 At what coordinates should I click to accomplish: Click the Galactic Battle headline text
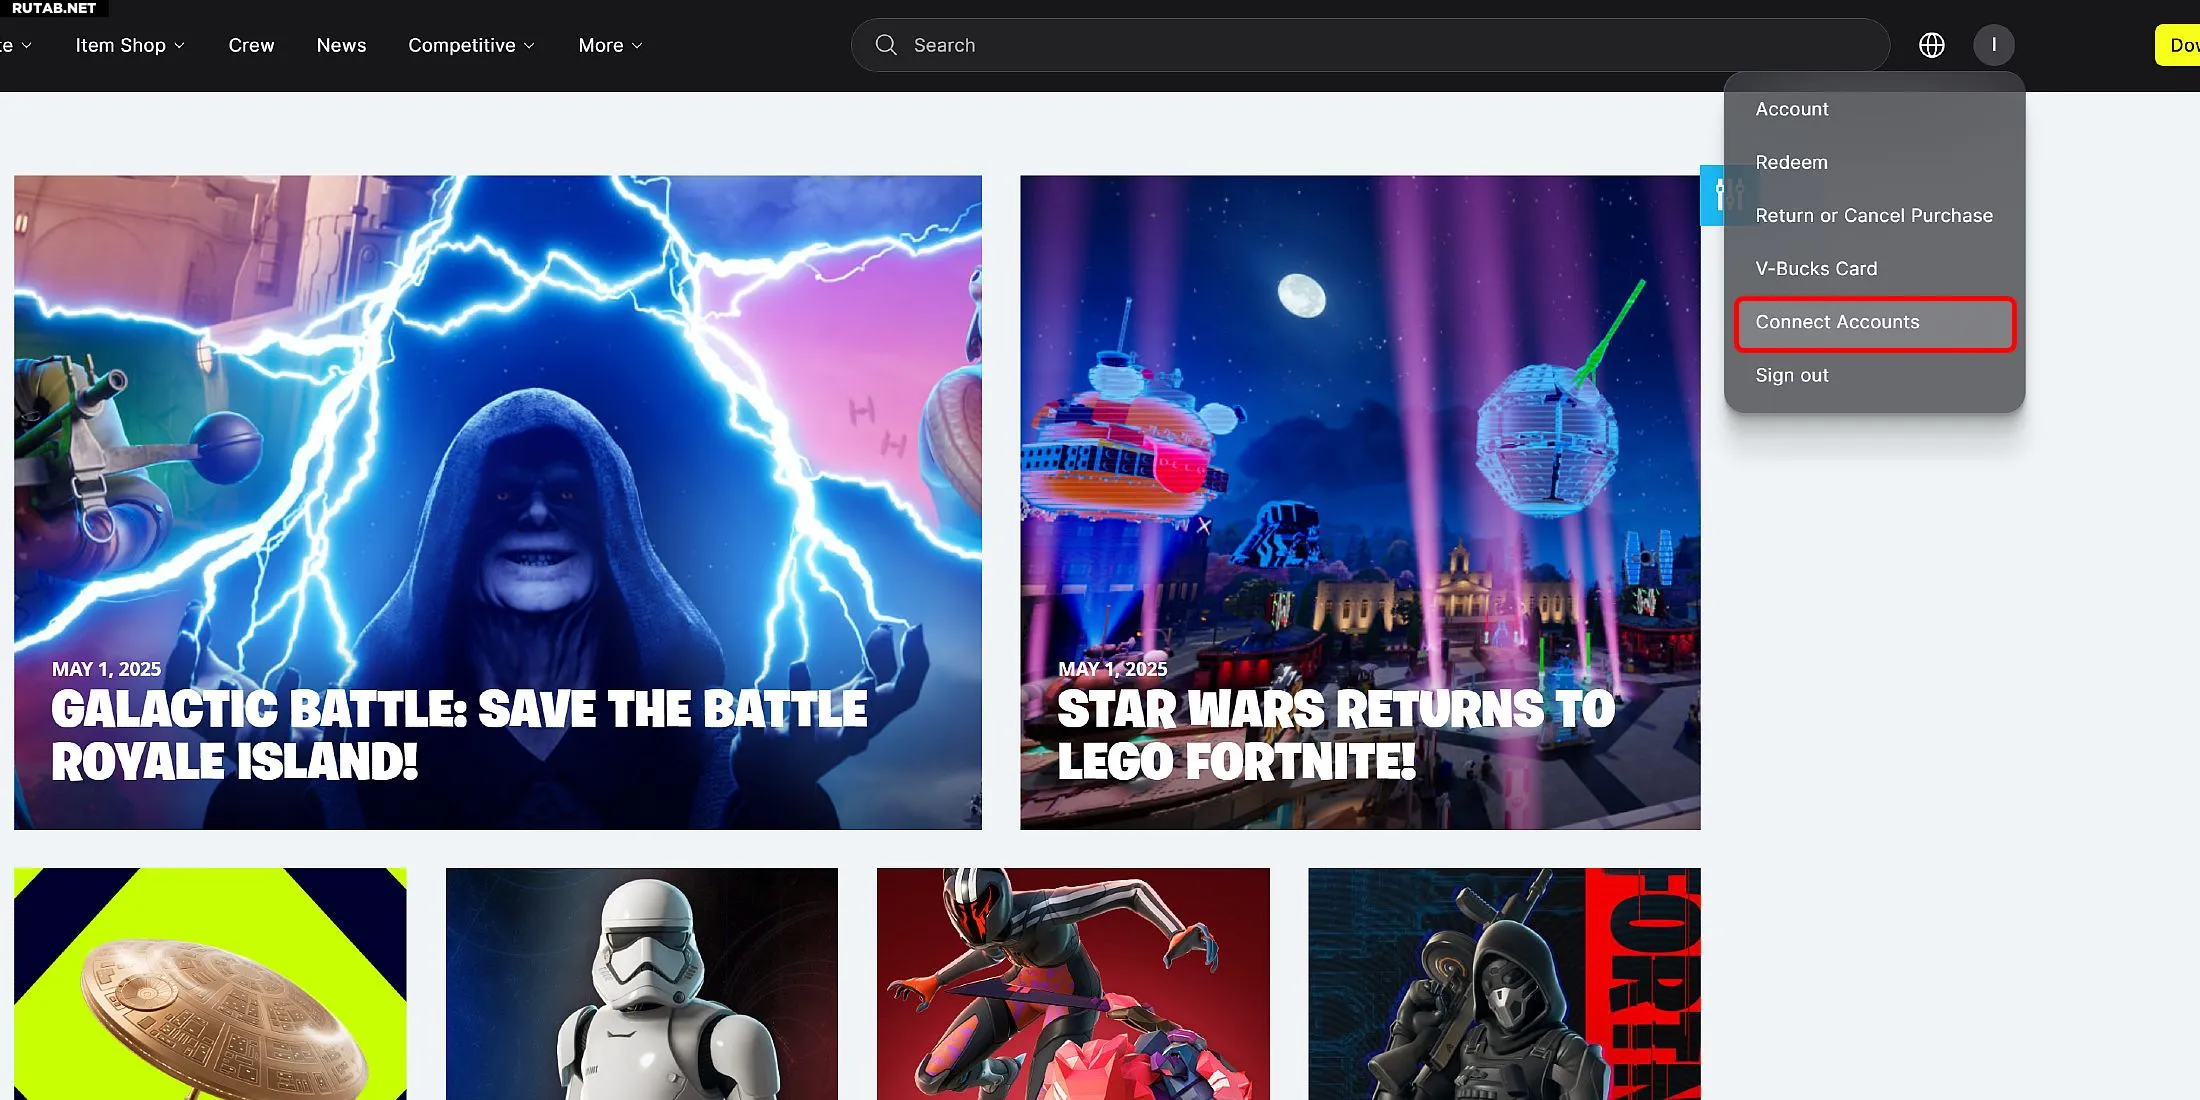459,736
